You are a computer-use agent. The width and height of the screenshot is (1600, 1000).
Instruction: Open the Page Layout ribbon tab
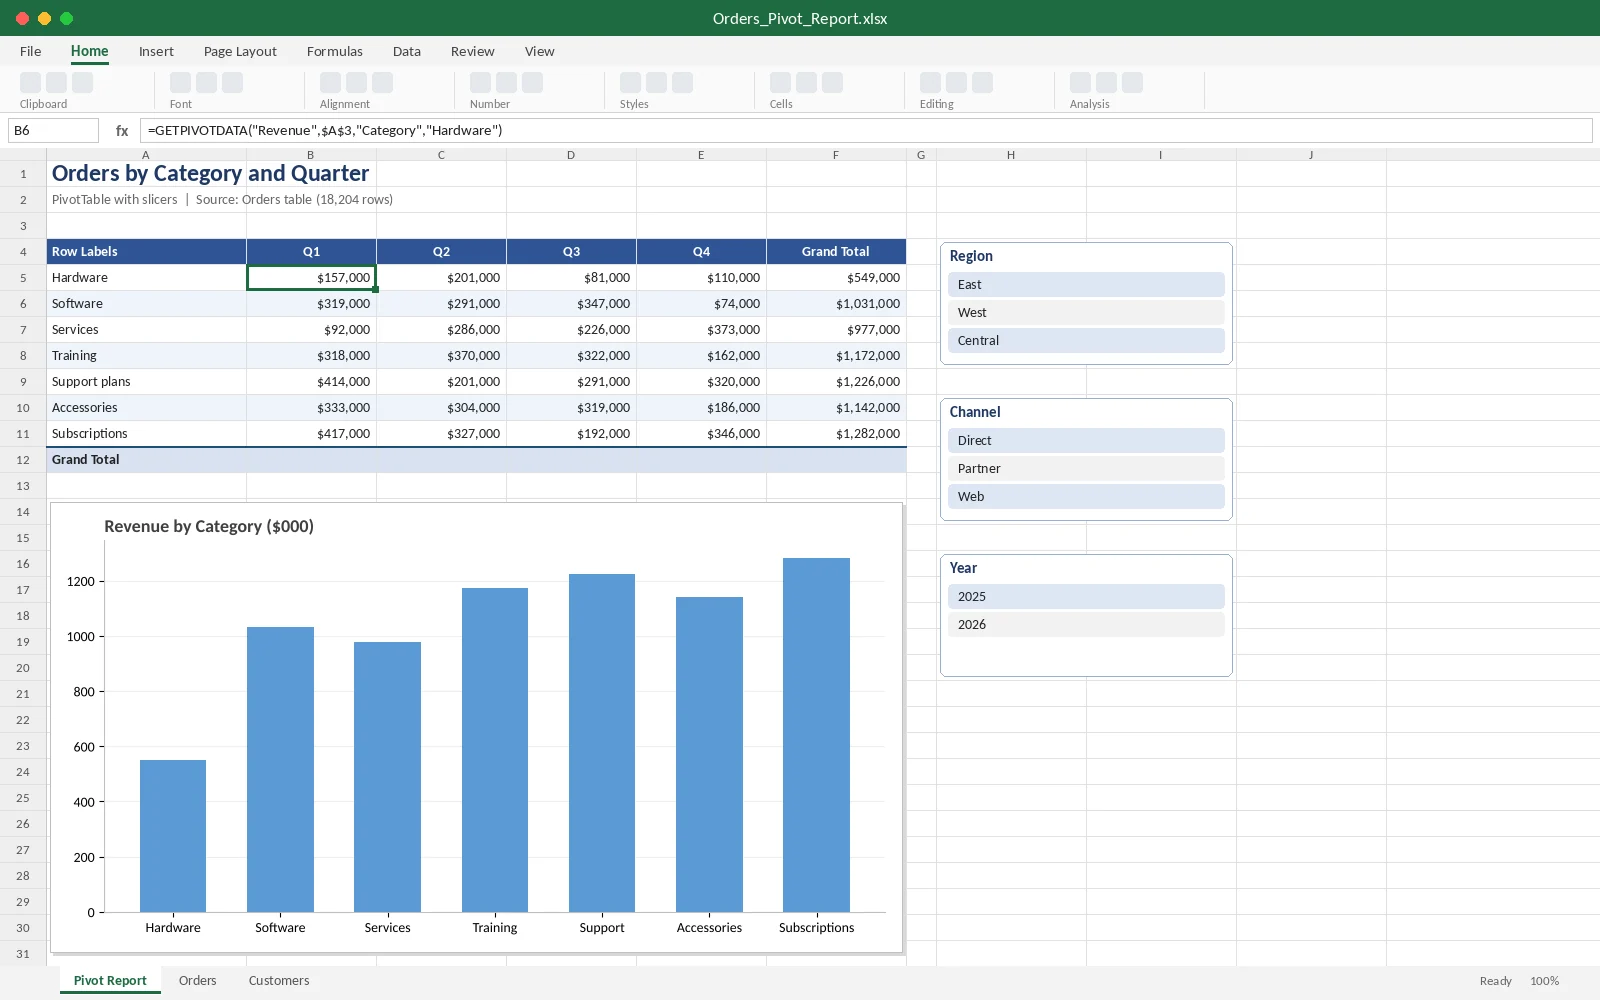(240, 51)
